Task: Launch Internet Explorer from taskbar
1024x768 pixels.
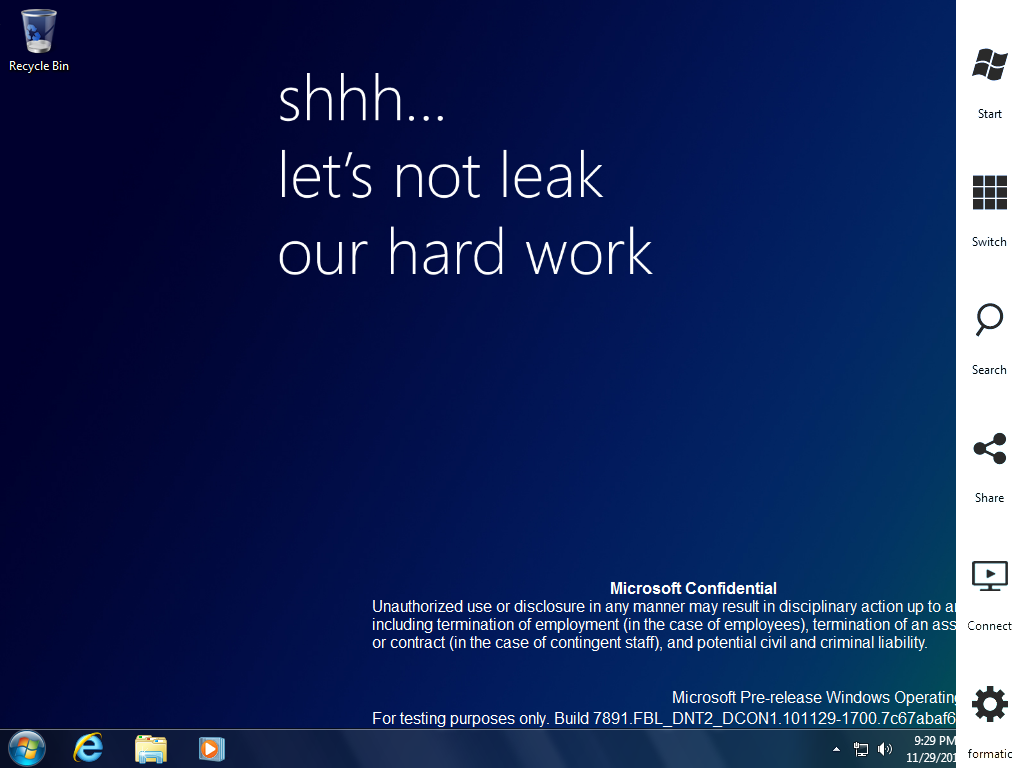Action: click(88, 748)
